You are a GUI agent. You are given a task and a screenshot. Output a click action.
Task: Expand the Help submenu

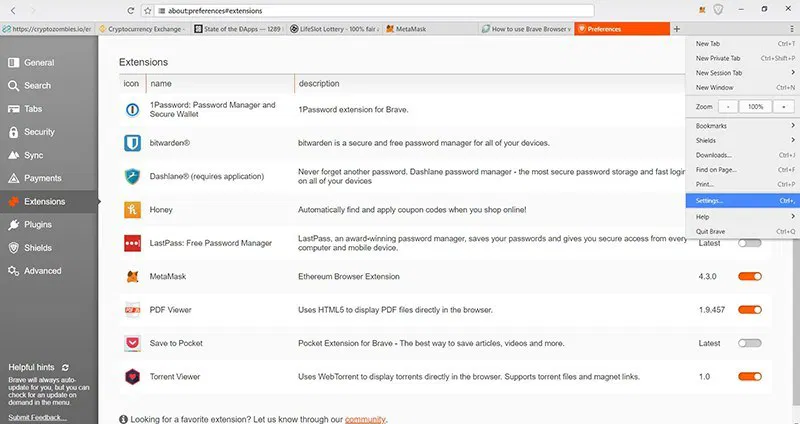(x=743, y=217)
